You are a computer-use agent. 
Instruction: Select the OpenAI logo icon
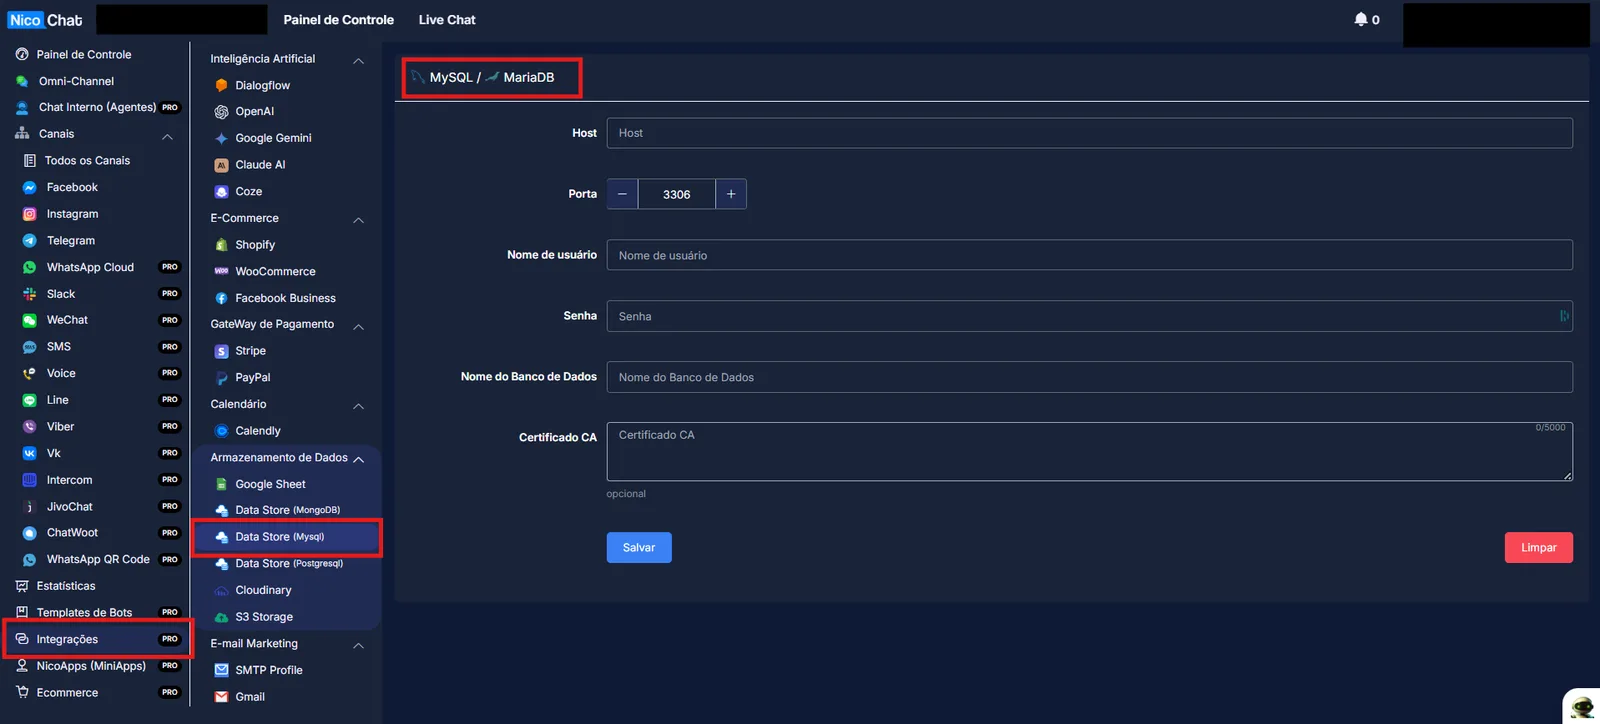pos(222,112)
